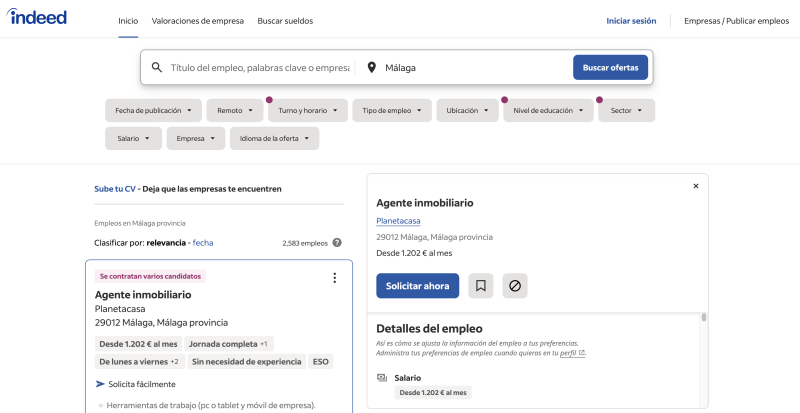Click the not interested block icon
Screen dimensions: 800x413
click(x=515, y=286)
